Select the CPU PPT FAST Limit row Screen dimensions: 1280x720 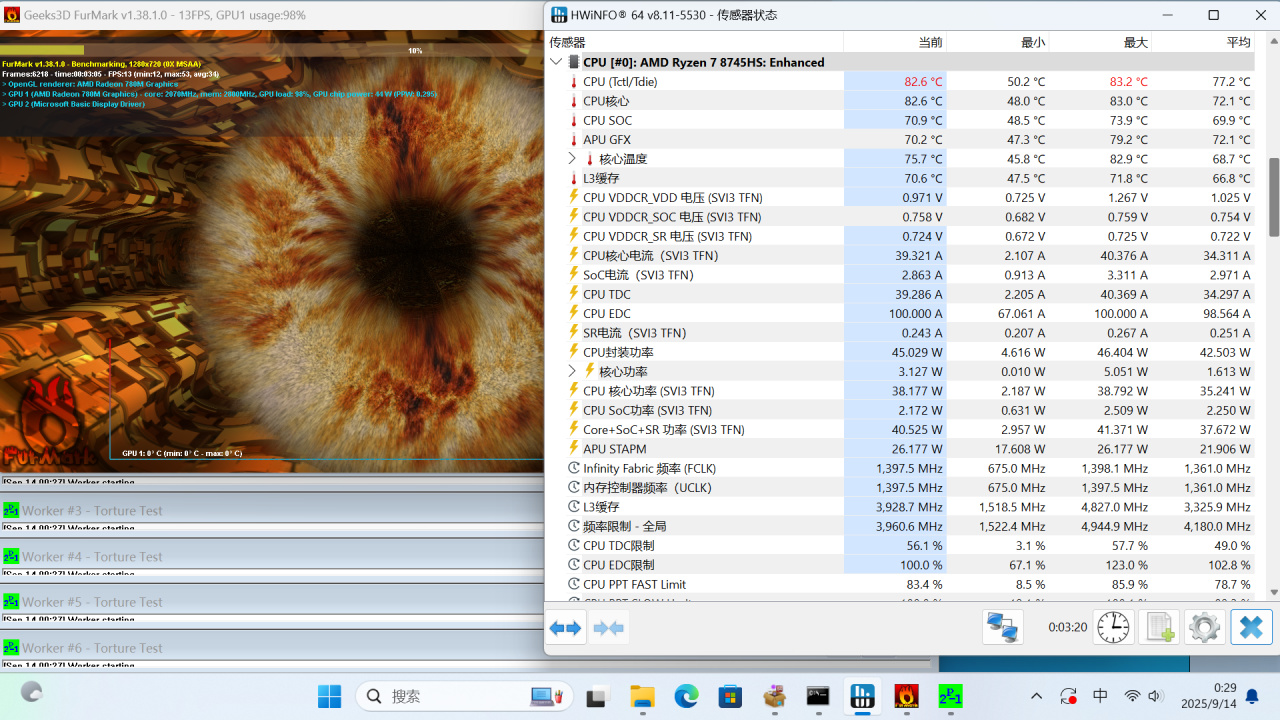click(x=900, y=584)
